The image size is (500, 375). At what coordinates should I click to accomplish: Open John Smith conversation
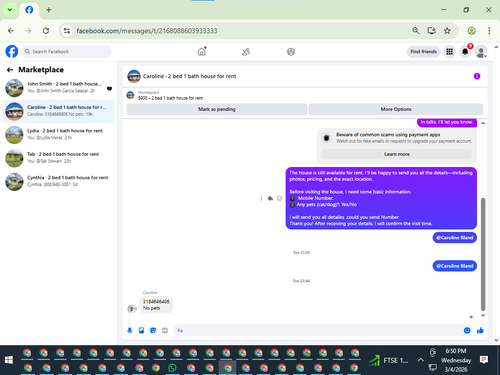click(x=59, y=87)
